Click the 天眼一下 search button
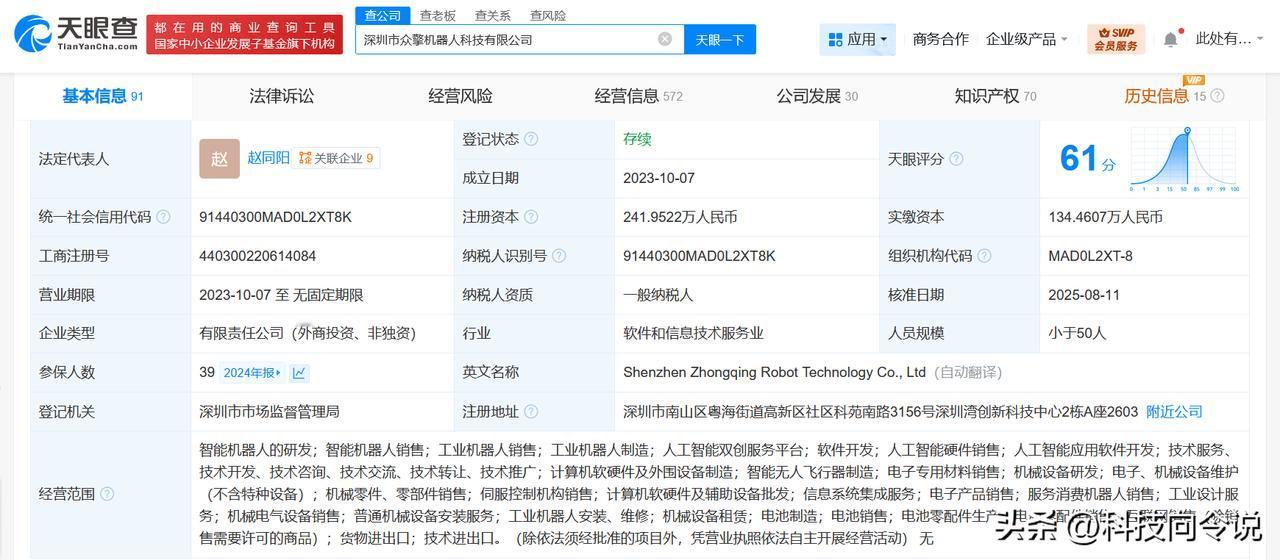 tap(720, 40)
